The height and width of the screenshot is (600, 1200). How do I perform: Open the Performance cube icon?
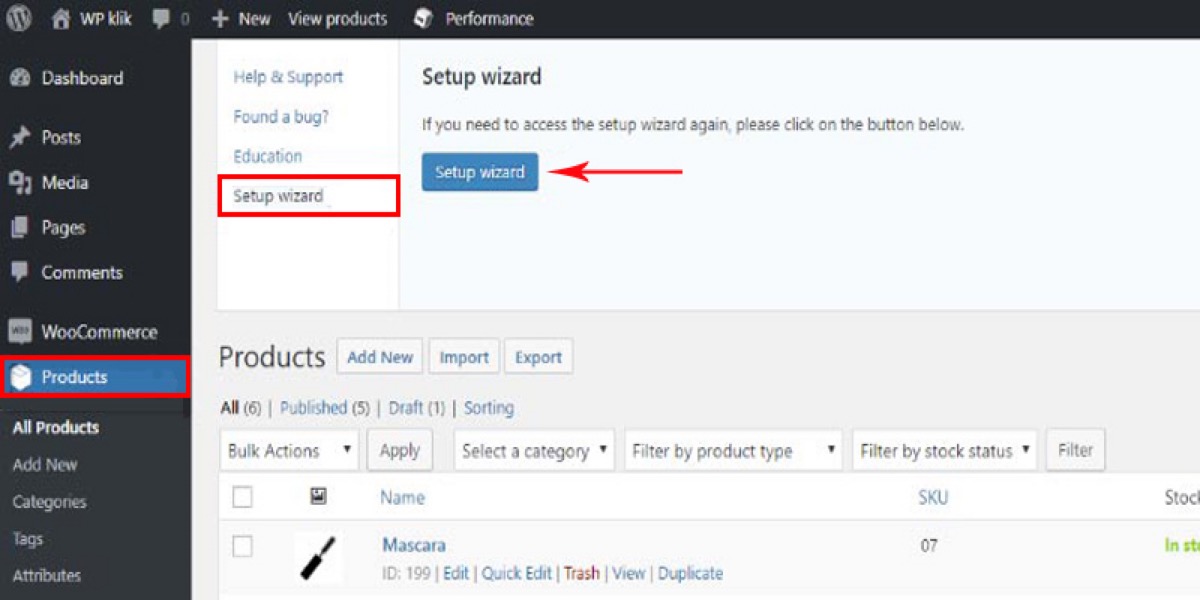pos(423,18)
